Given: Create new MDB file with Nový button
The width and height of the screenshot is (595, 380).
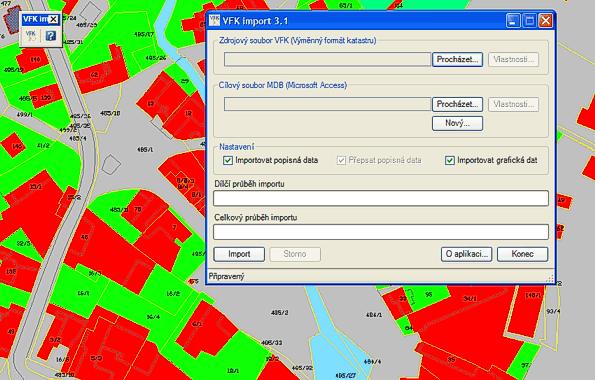Looking at the screenshot, I should click(x=457, y=123).
